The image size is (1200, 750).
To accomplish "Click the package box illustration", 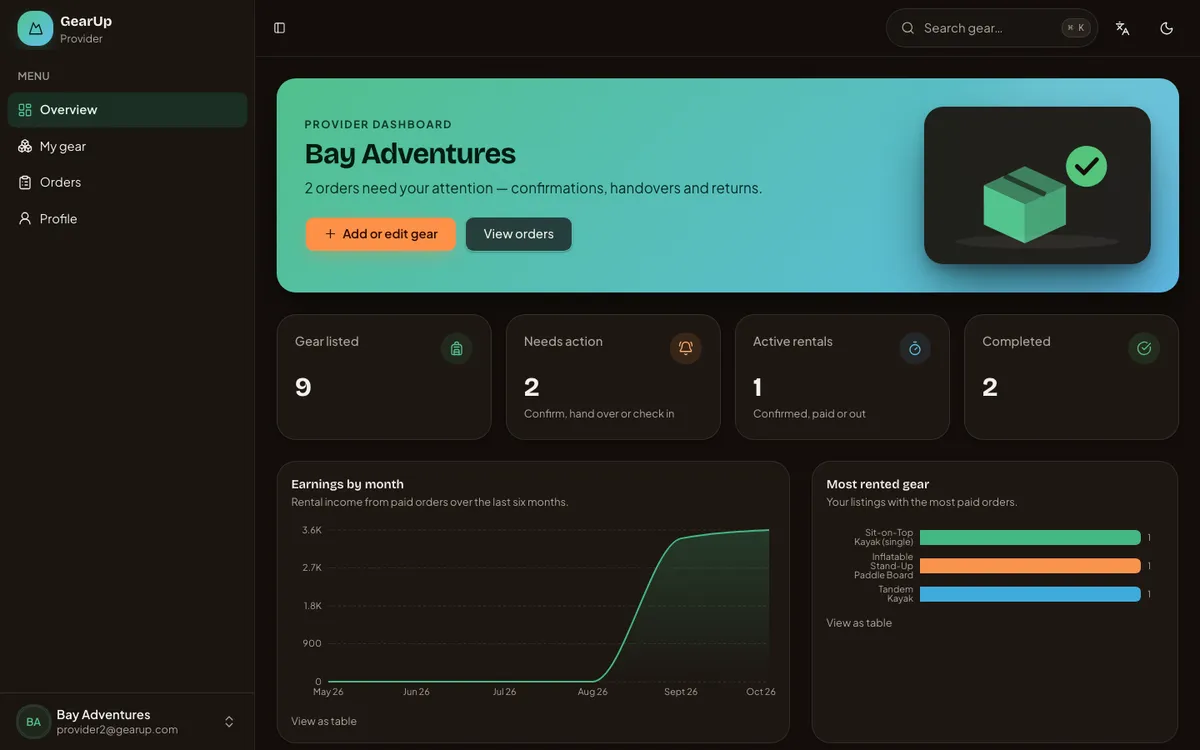I will point(1025,204).
